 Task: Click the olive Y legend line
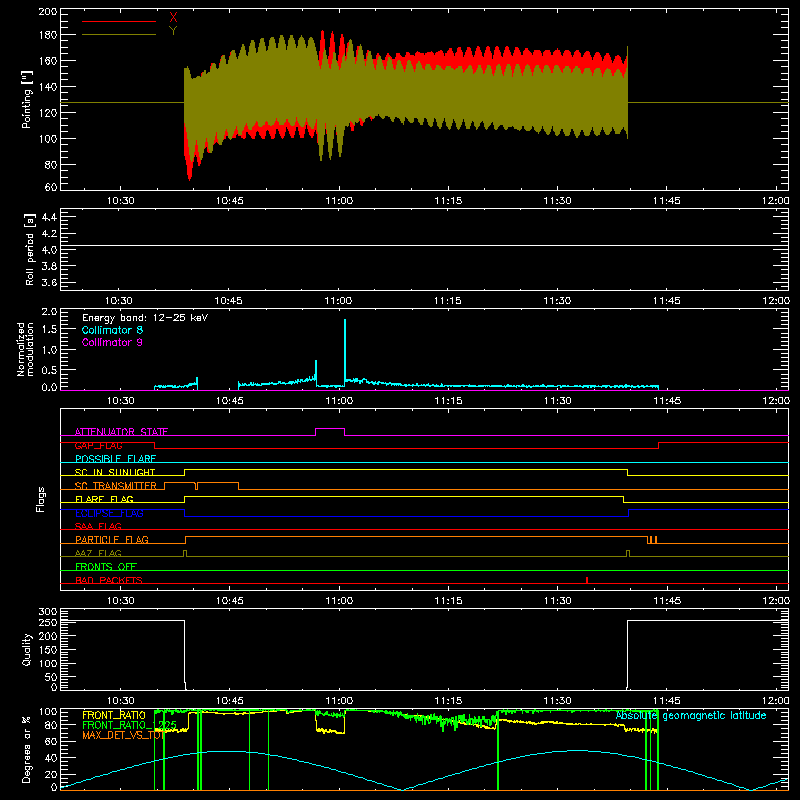(x=119, y=34)
